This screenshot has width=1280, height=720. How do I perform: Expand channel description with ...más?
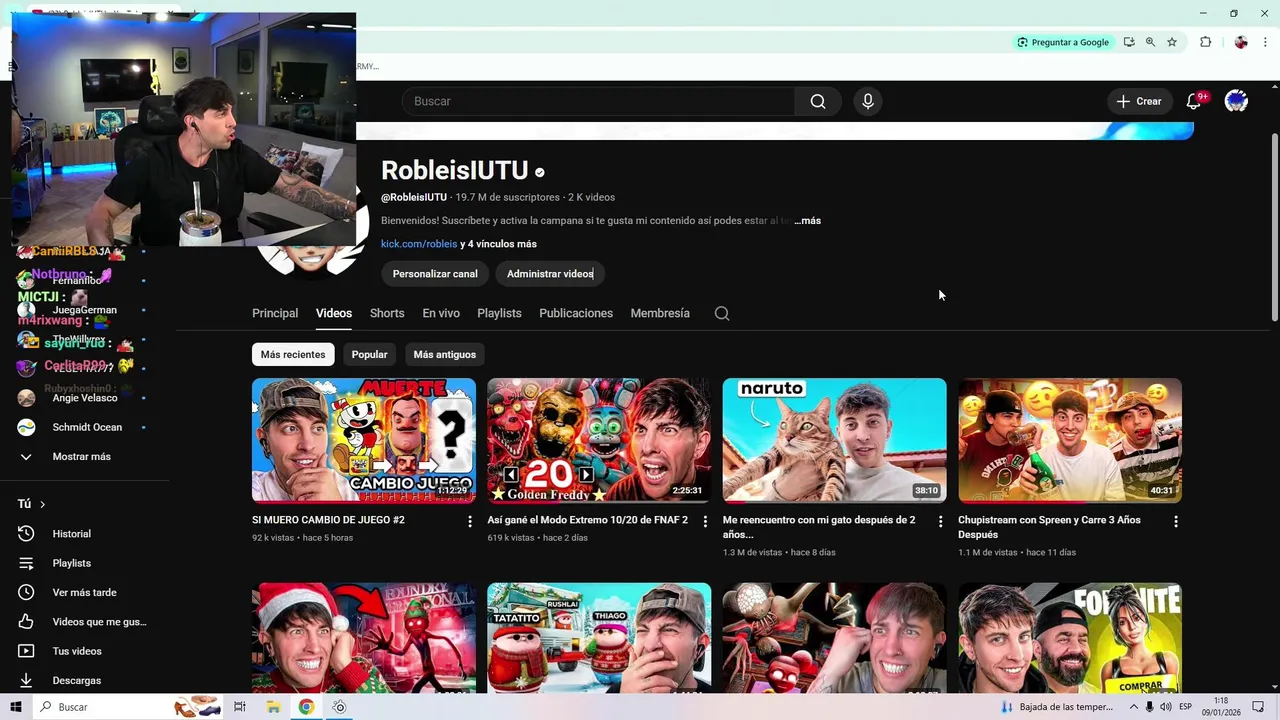tap(807, 221)
